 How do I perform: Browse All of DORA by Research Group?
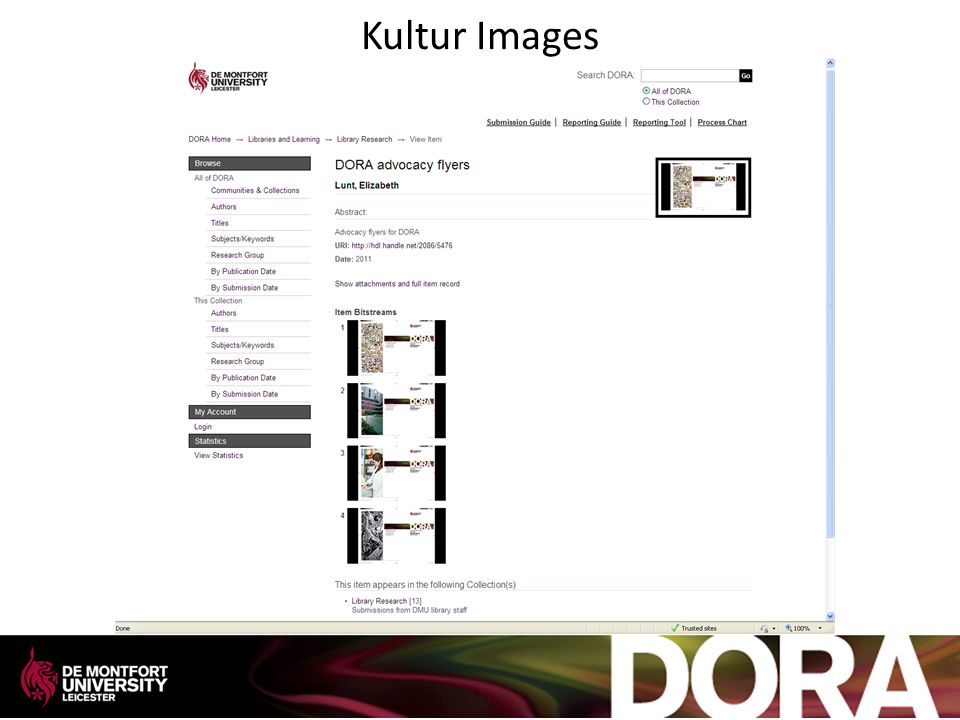238,255
